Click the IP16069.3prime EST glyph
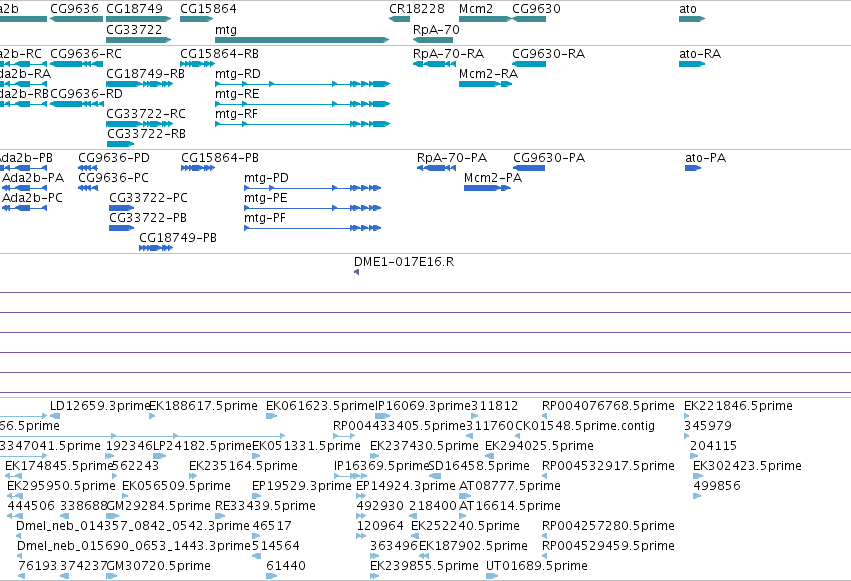Viewport: 851px width, 581px height. pyautogui.click(x=382, y=416)
